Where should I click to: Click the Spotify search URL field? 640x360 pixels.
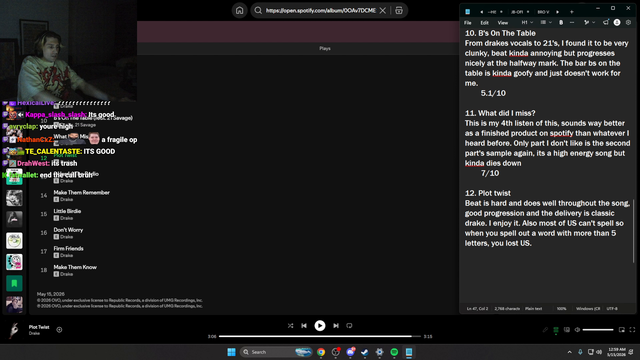[x=320, y=11]
